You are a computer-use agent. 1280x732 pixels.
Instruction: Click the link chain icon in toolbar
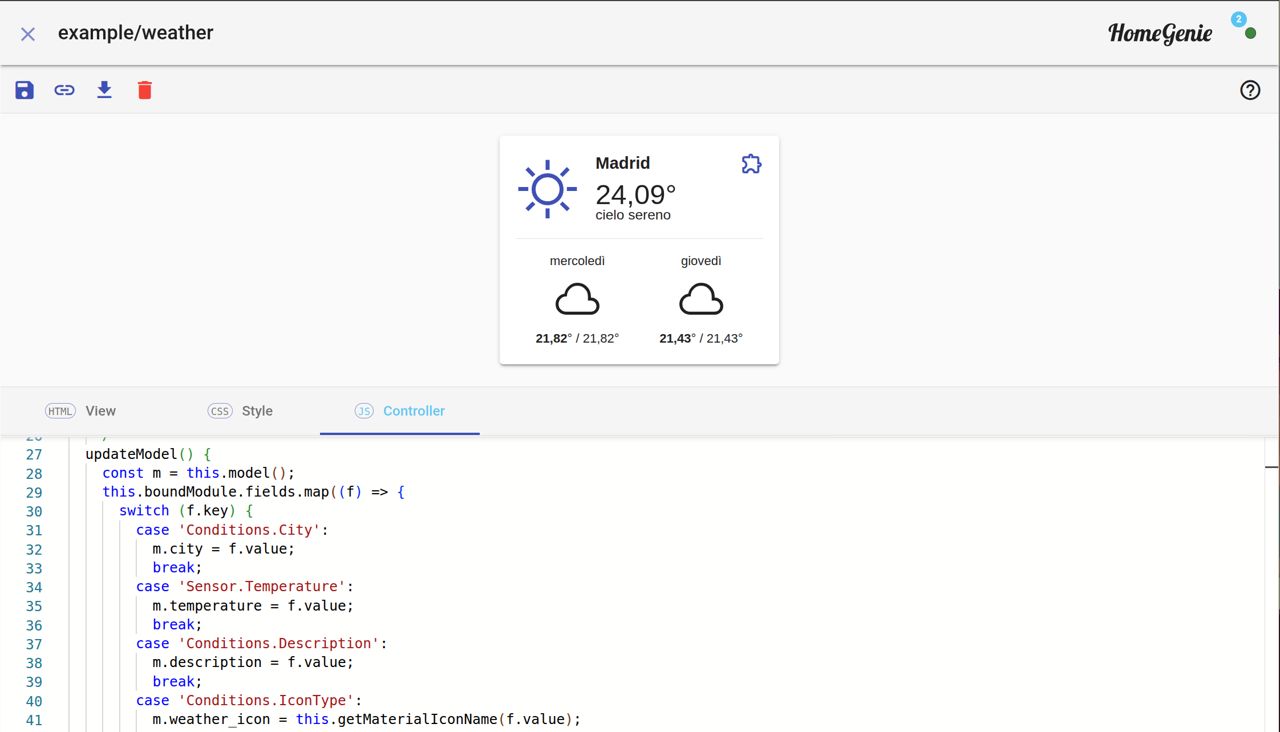click(65, 90)
